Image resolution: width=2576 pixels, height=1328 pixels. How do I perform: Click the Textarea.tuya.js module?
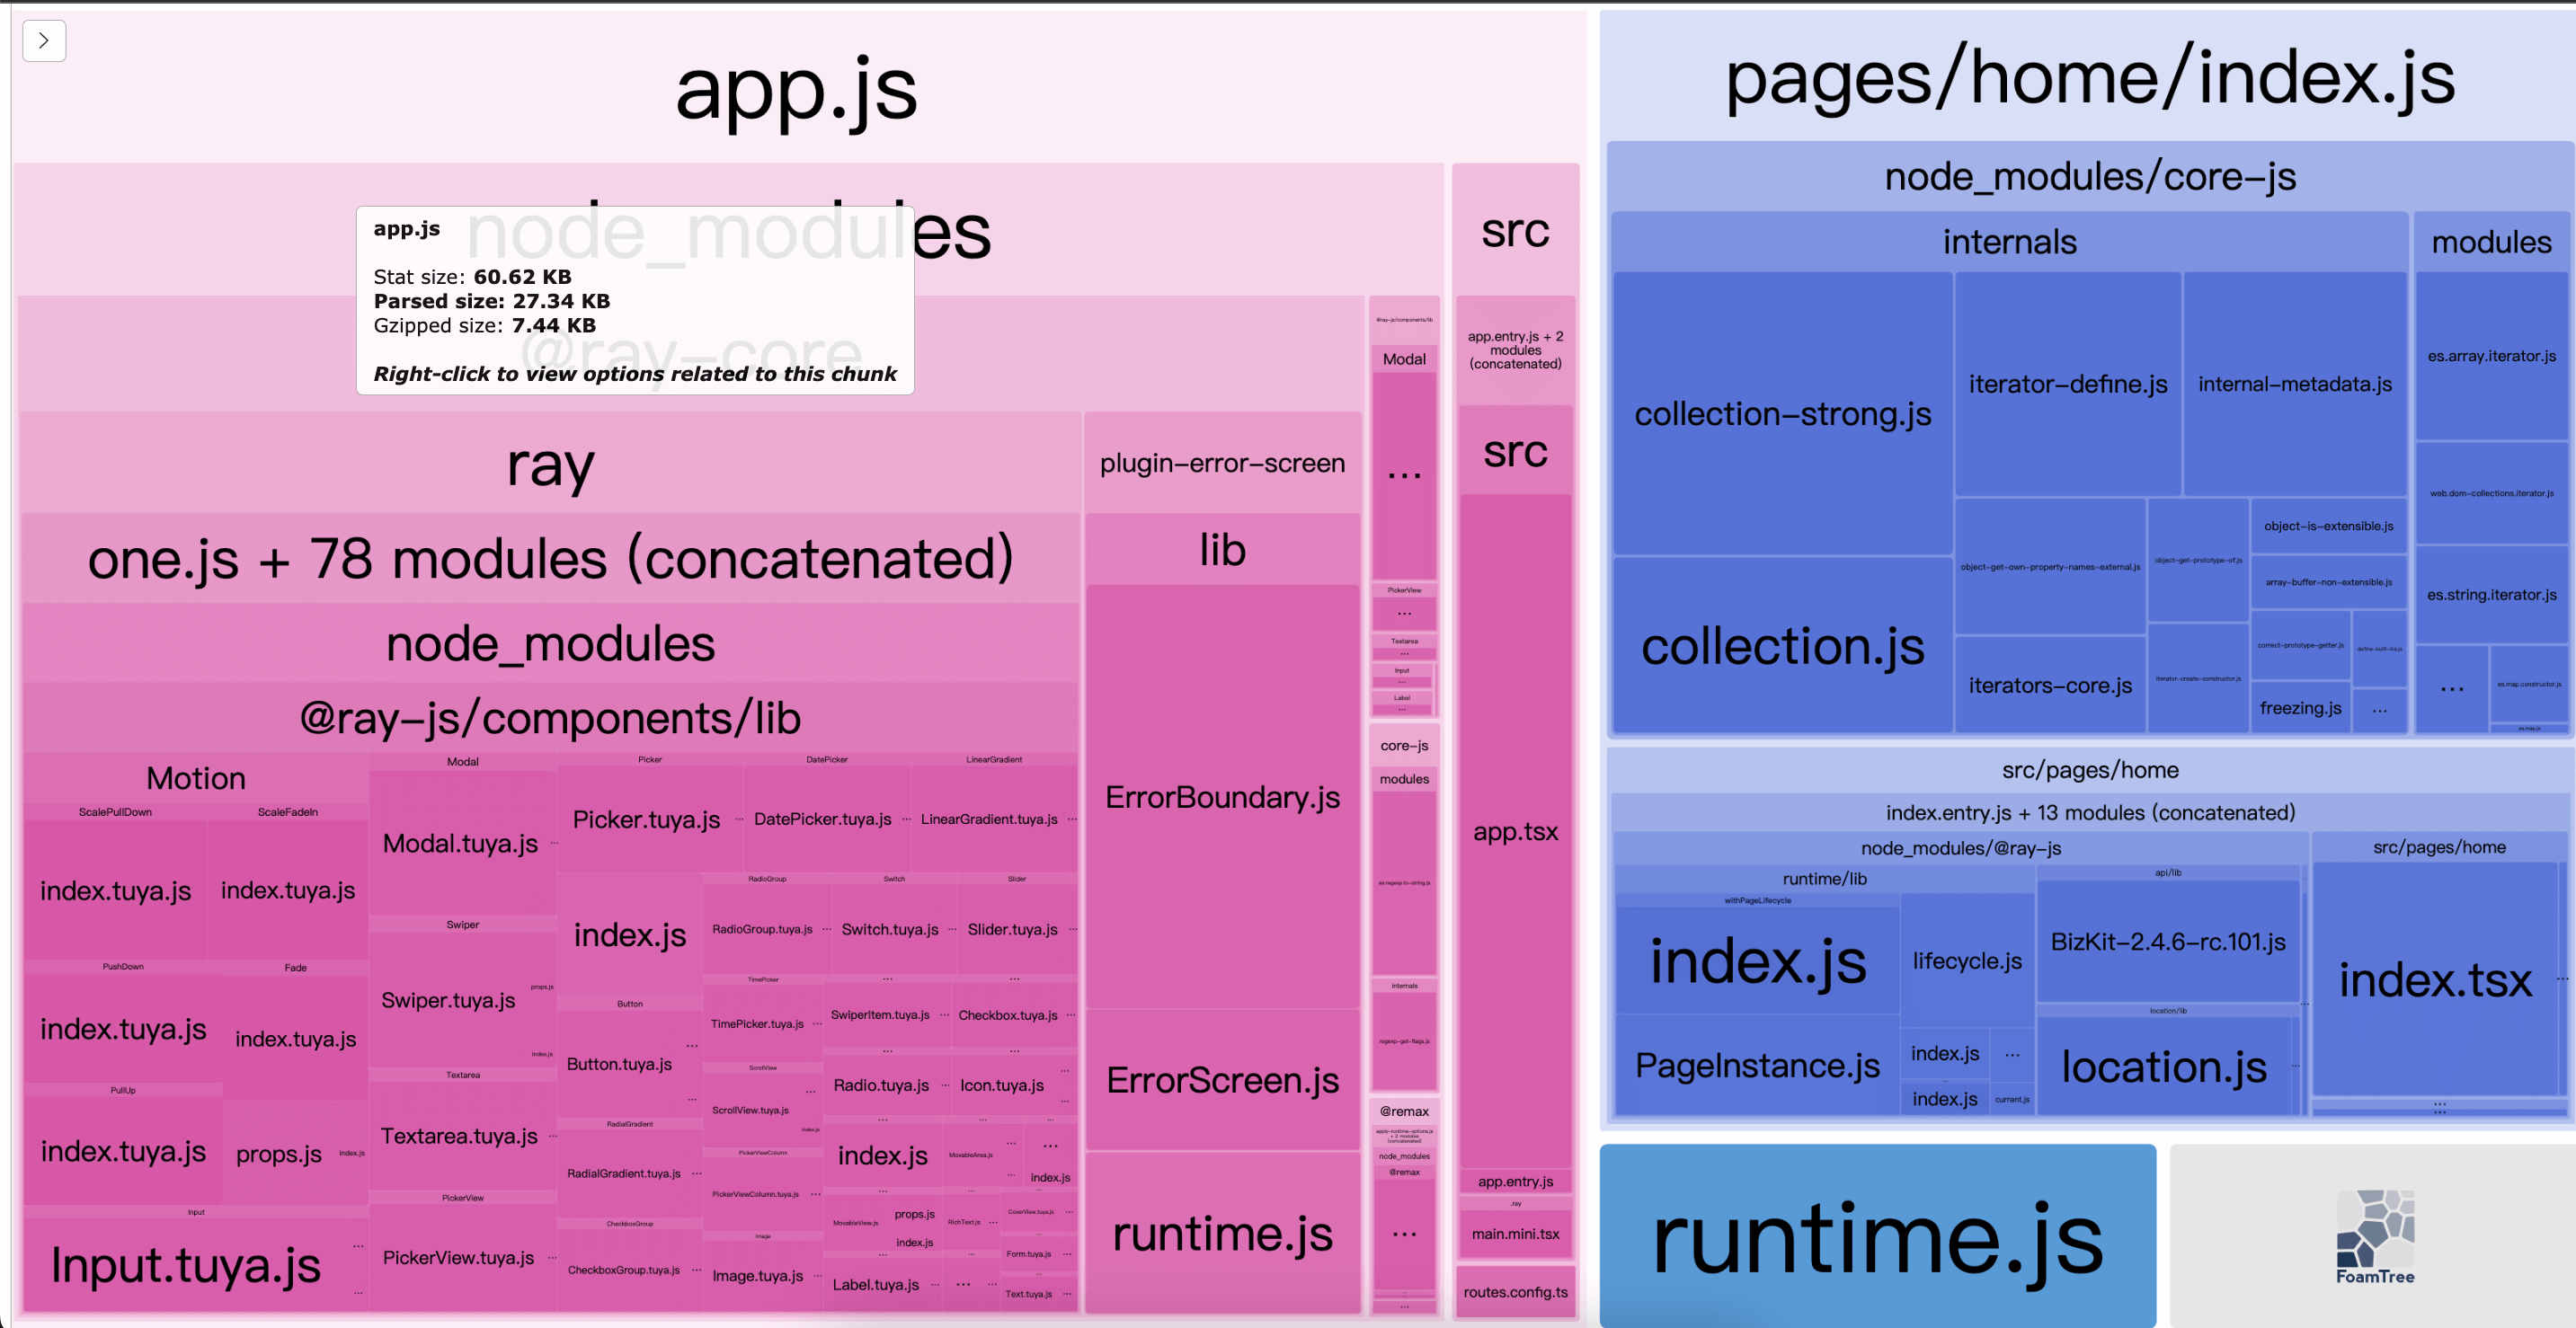[460, 1136]
